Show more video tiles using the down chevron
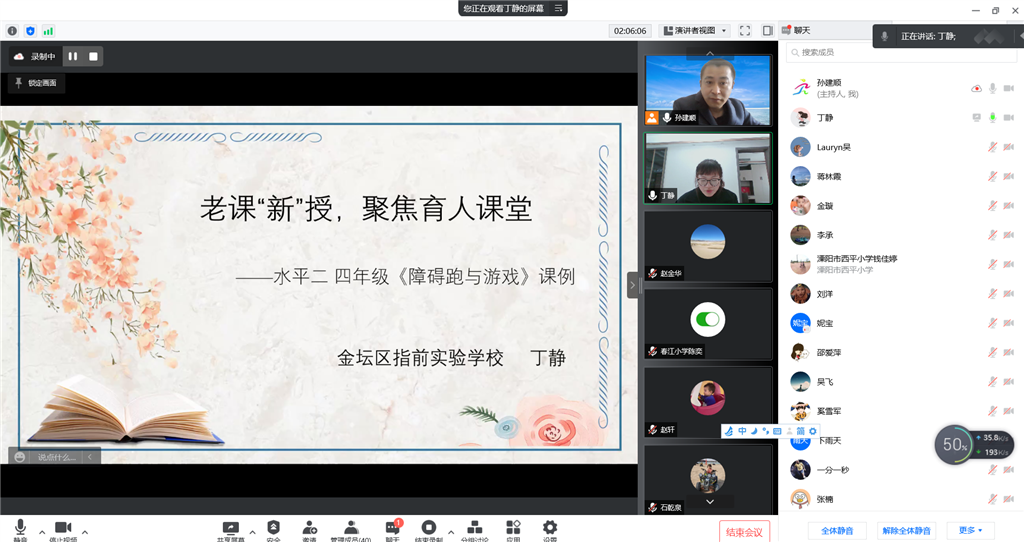Viewport: 1024px width, 542px height. (710, 502)
